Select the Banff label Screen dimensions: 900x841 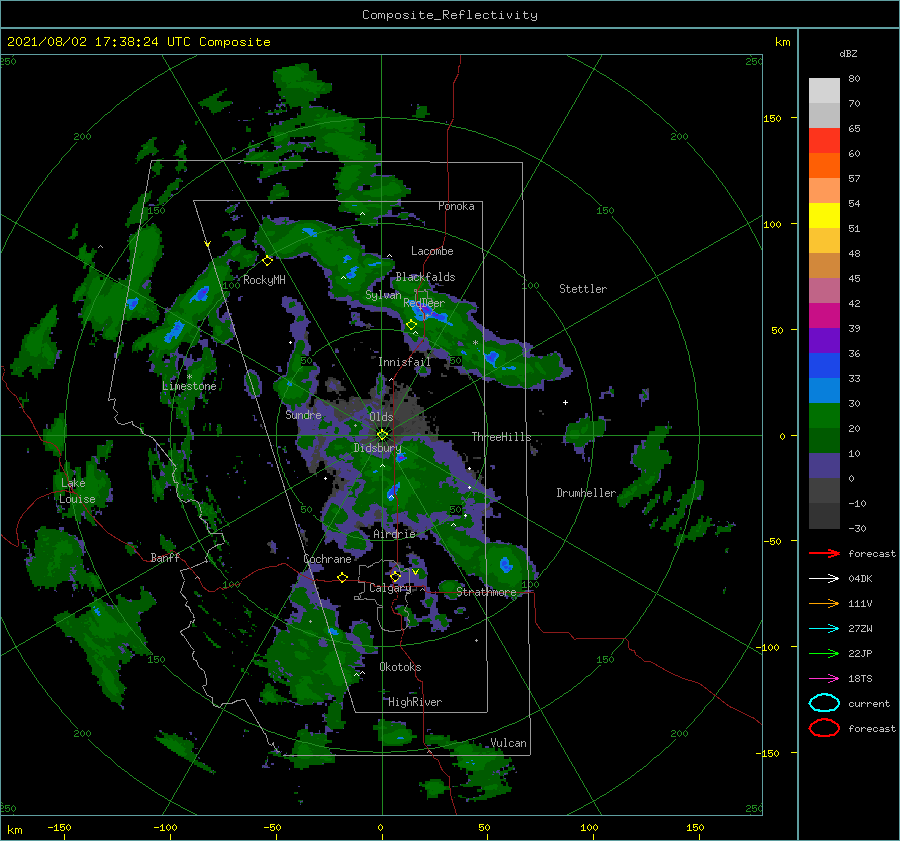(165, 557)
